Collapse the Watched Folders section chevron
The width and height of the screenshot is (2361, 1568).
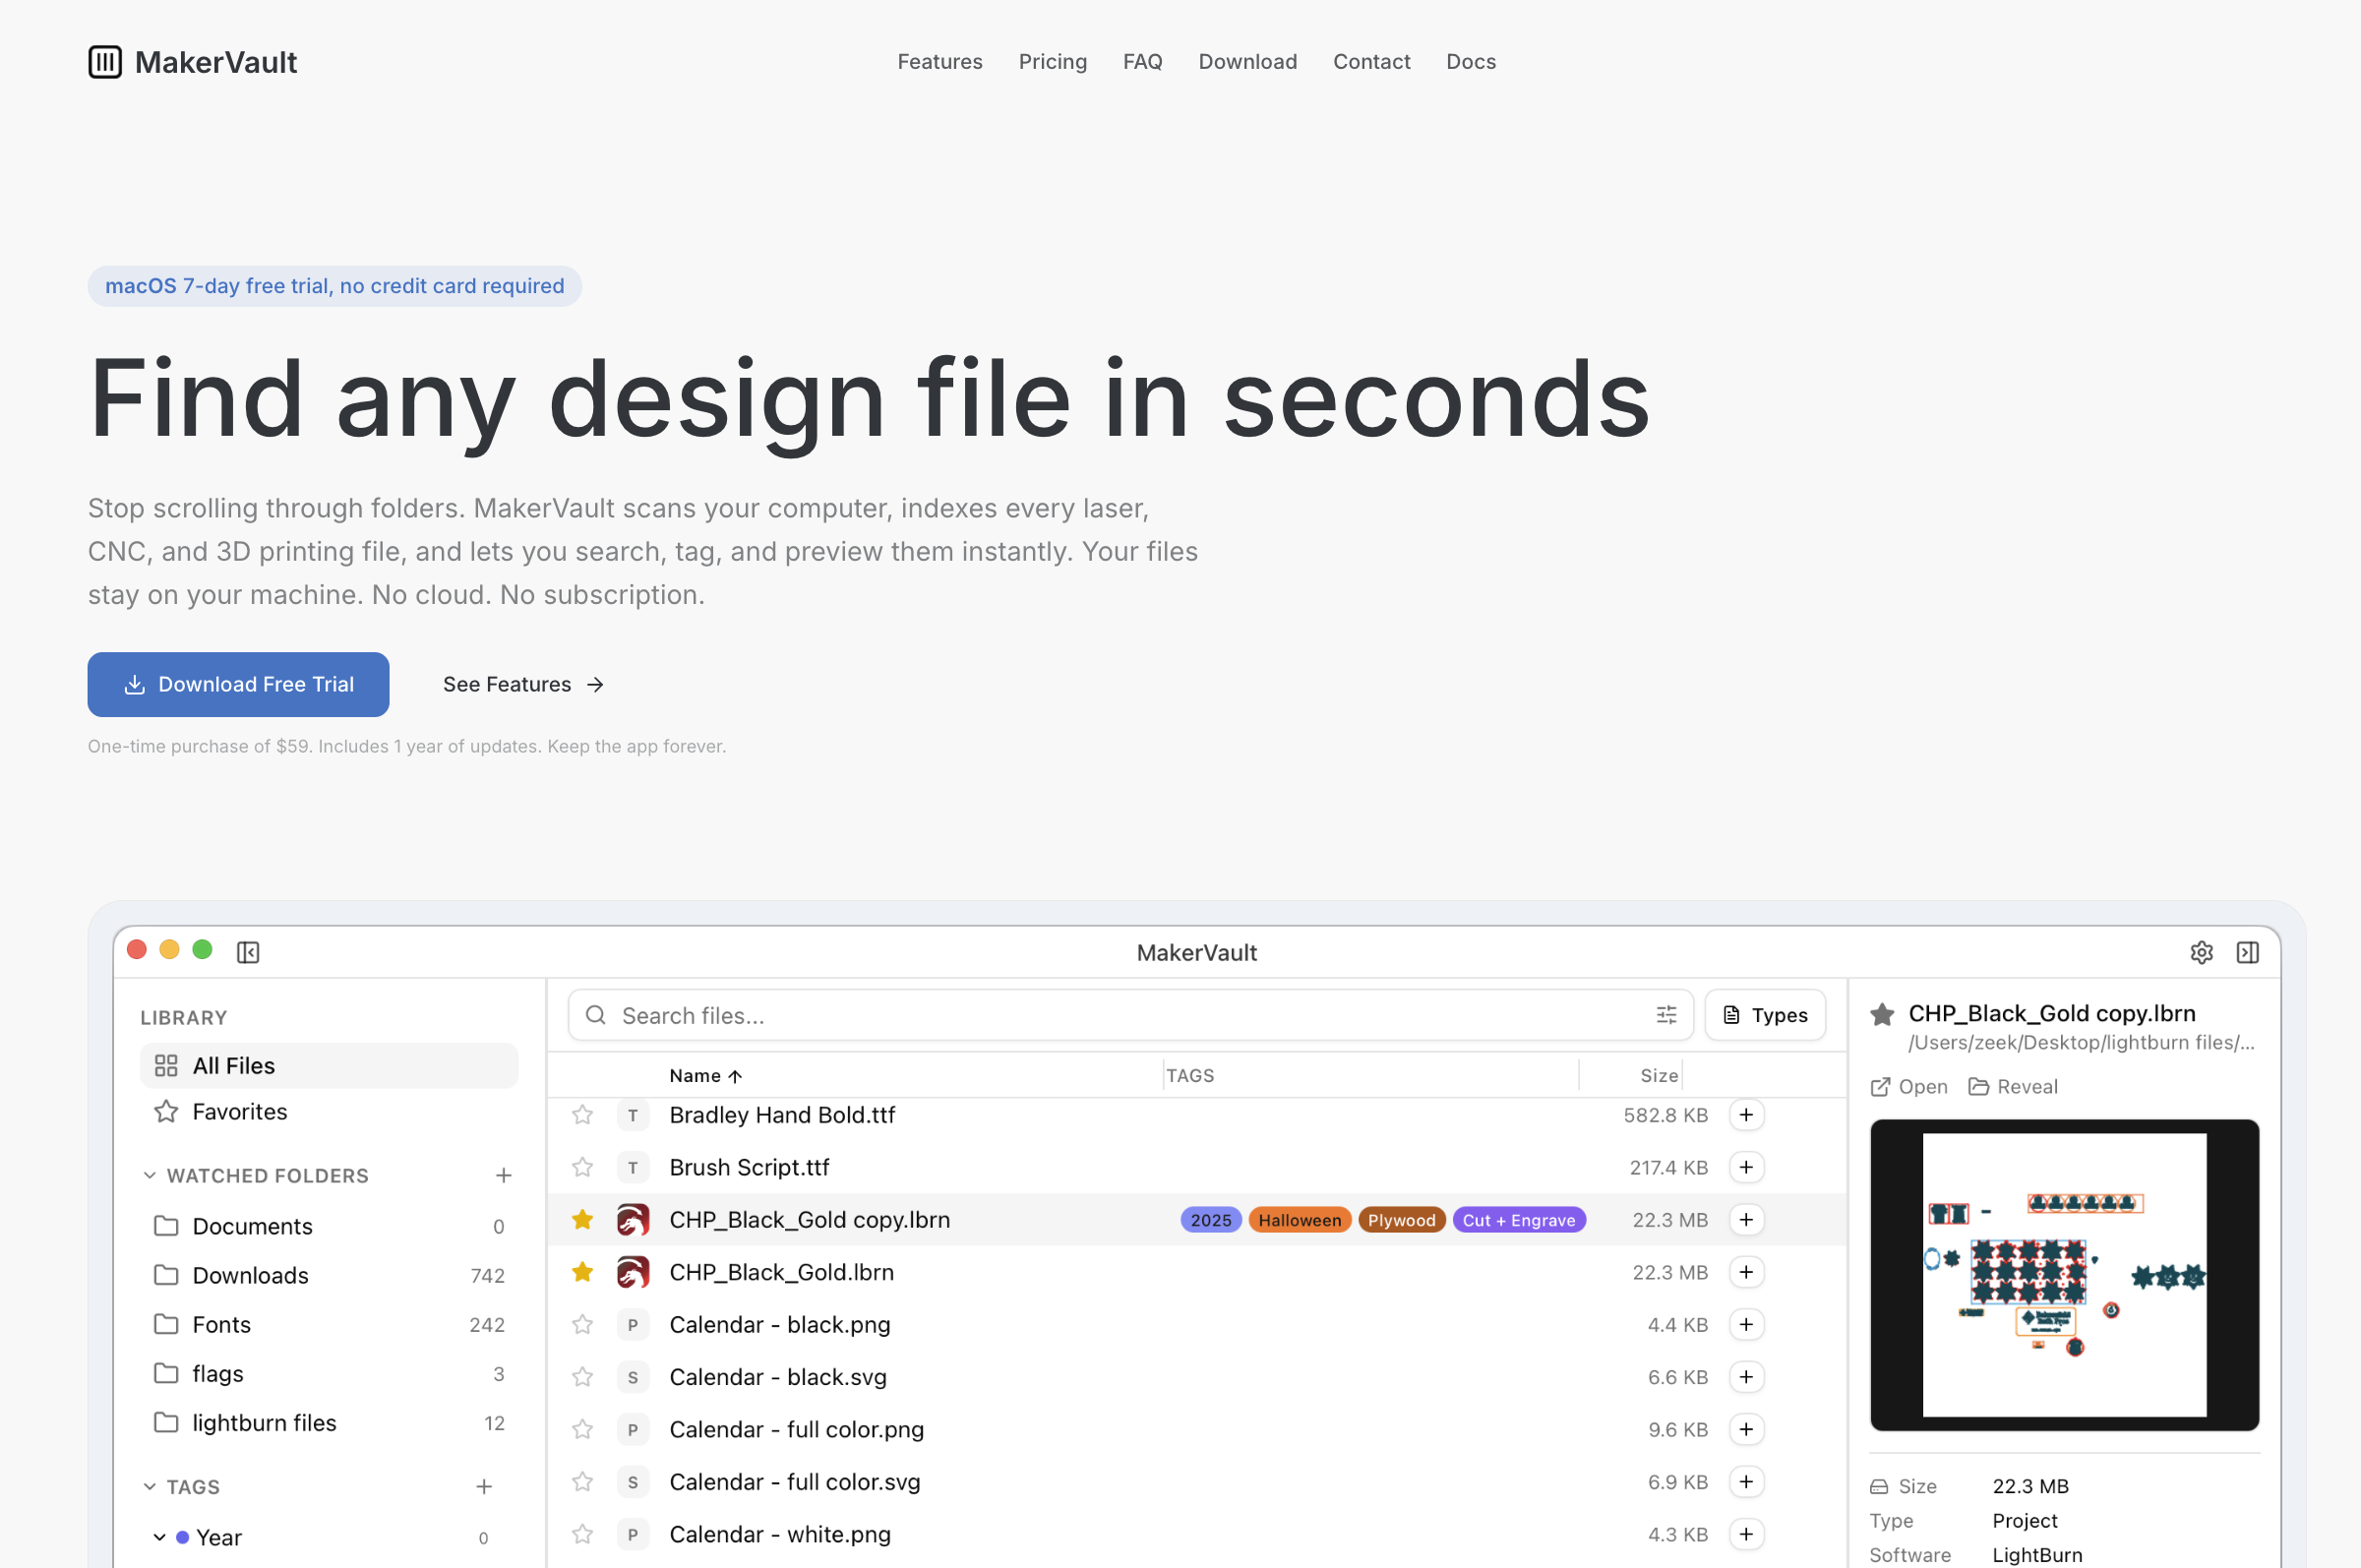click(x=150, y=1175)
